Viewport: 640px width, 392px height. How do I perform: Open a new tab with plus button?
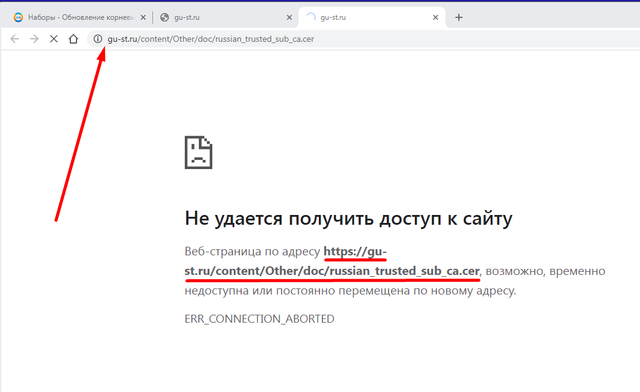tap(459, 18)
